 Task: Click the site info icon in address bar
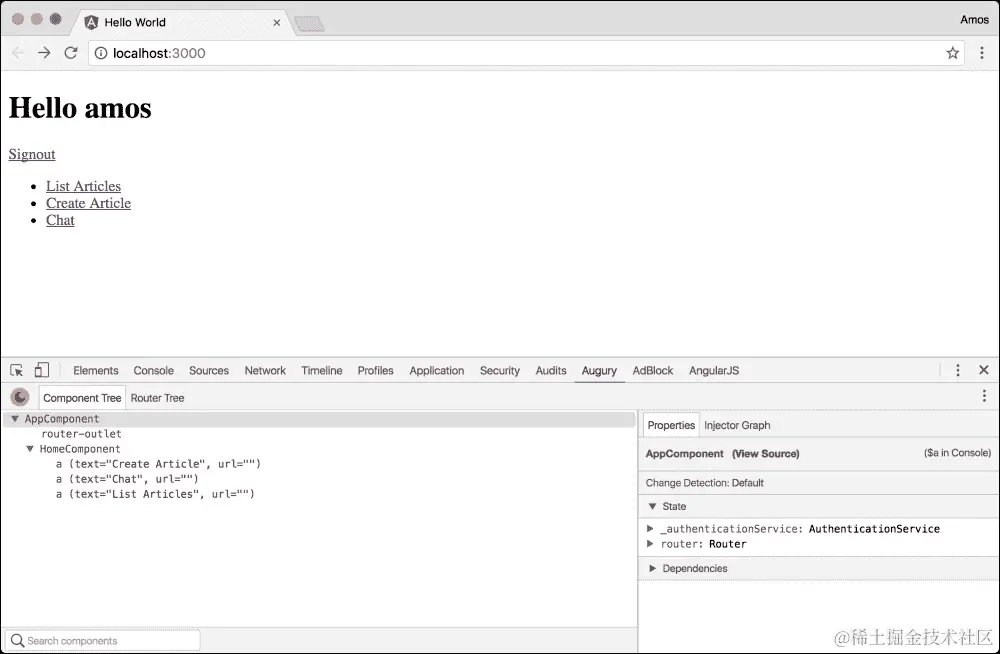[101, 53]
